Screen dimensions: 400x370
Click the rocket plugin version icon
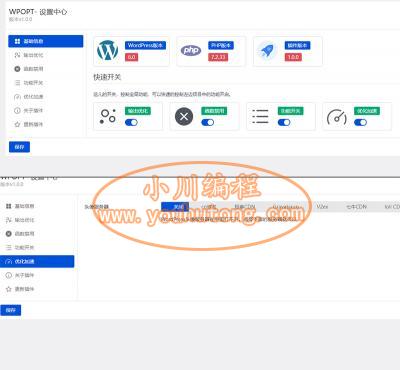267,51
